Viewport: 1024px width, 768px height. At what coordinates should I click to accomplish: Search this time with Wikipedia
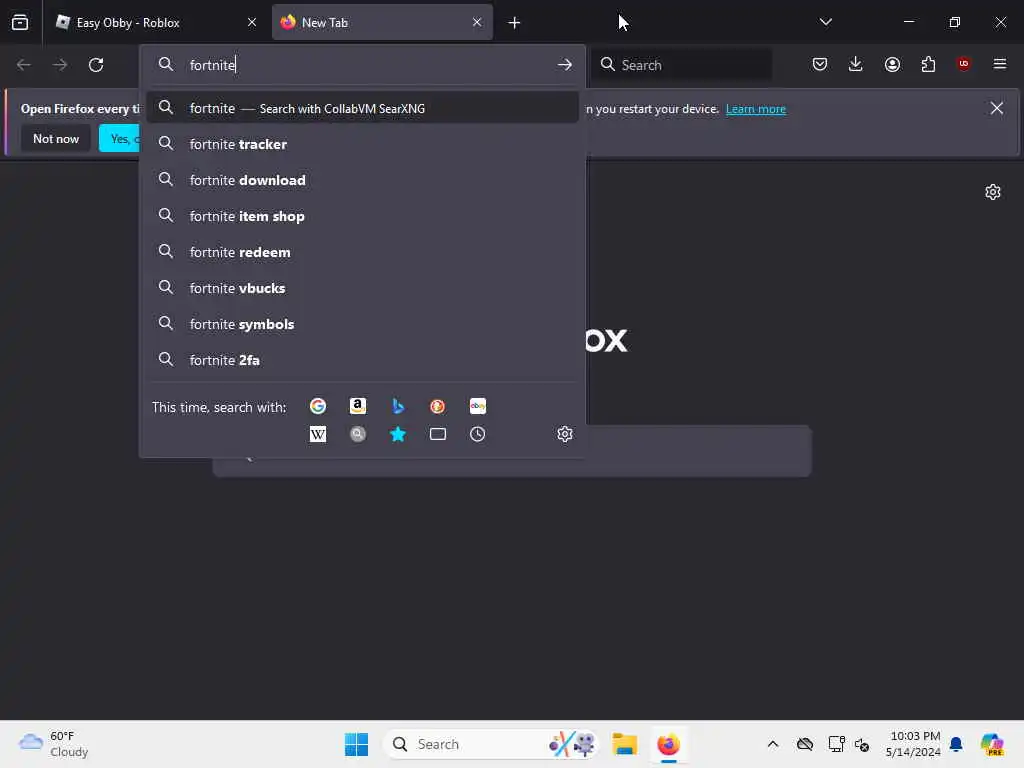click(x=317, y=434)
